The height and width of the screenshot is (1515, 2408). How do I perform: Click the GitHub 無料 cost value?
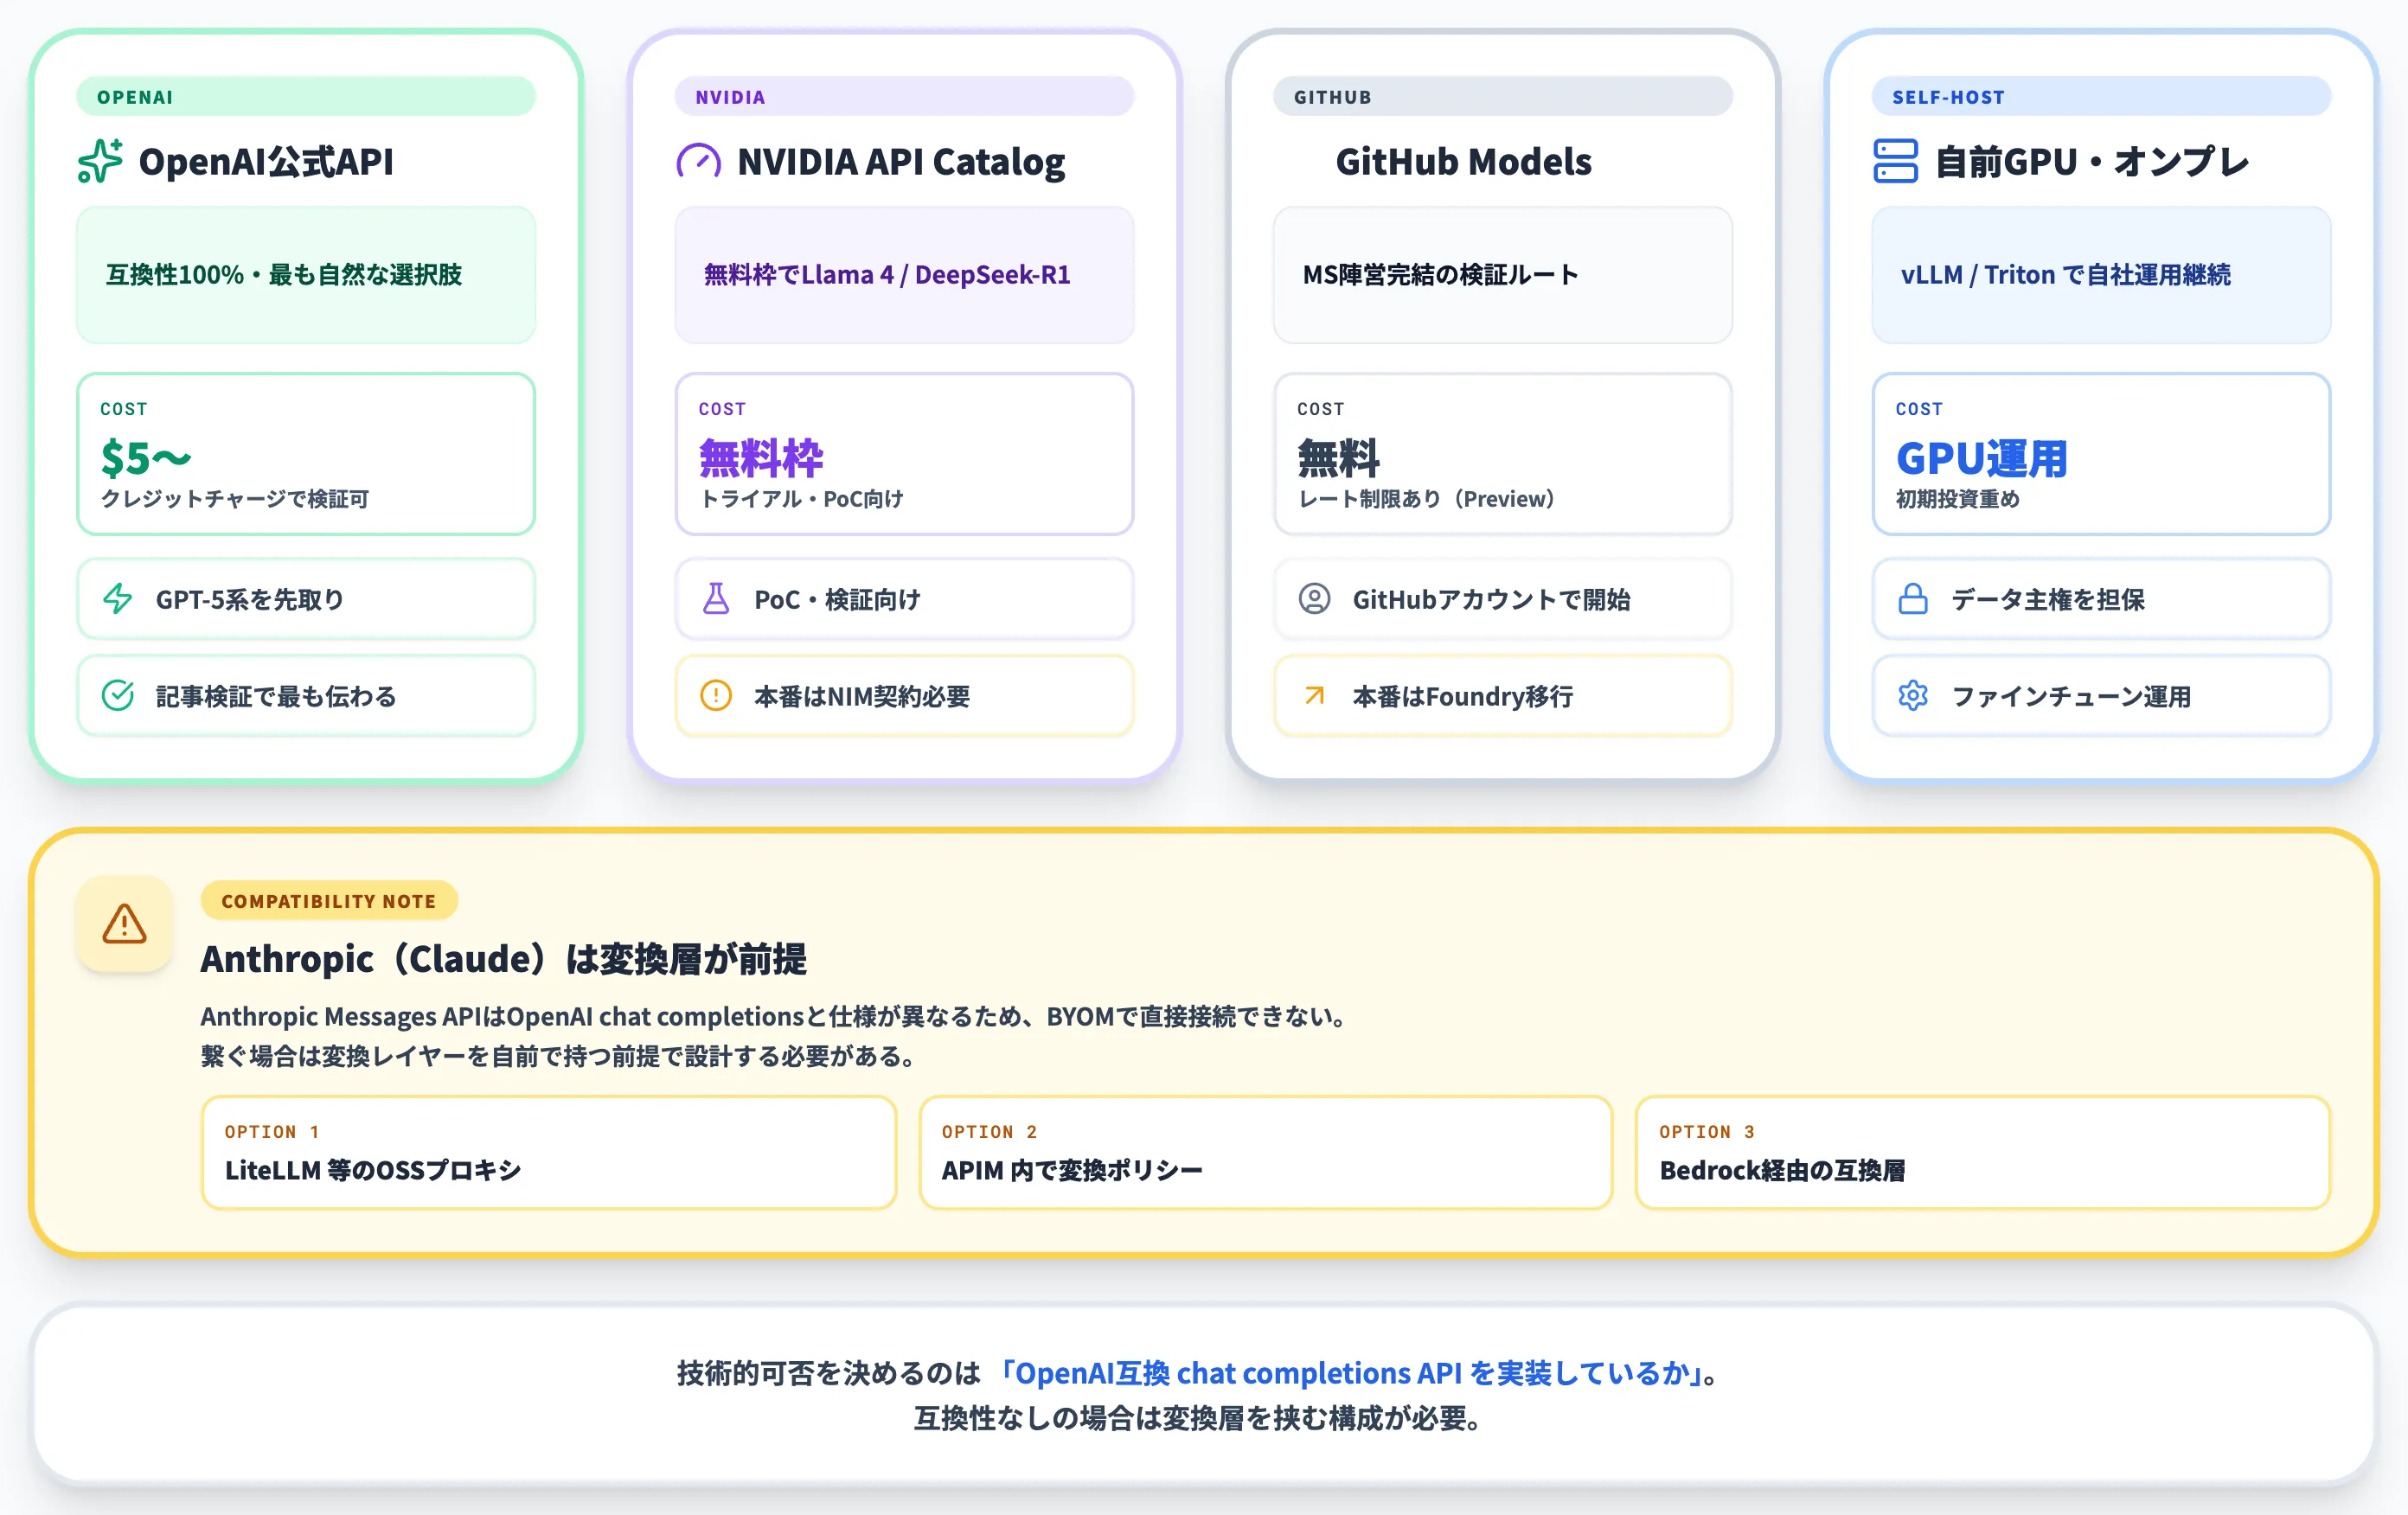point(1338,458)
